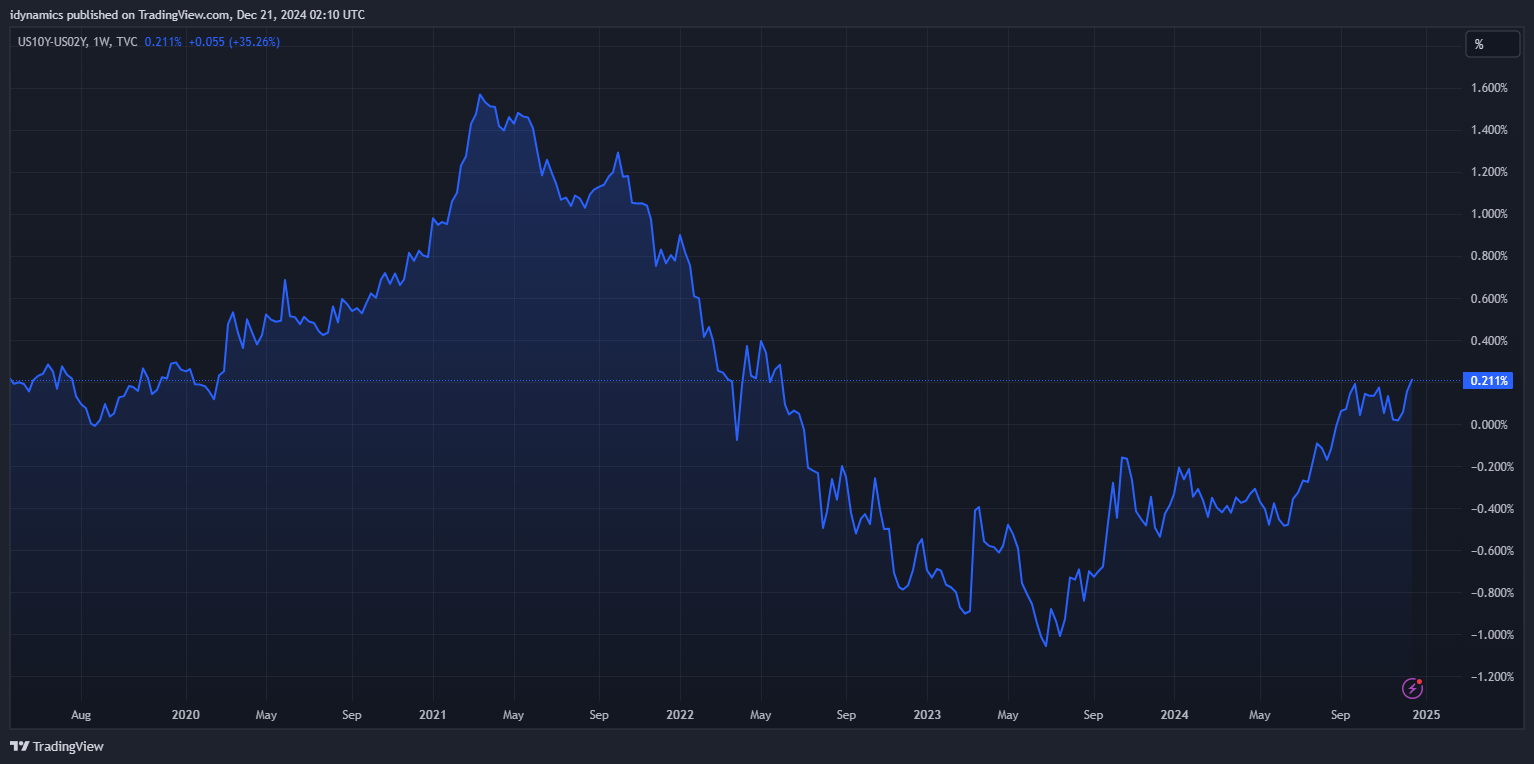Viewport: 1534px width, 764px height.
Task: Click the 1.600% price scale label
Action: (1488, 88)
